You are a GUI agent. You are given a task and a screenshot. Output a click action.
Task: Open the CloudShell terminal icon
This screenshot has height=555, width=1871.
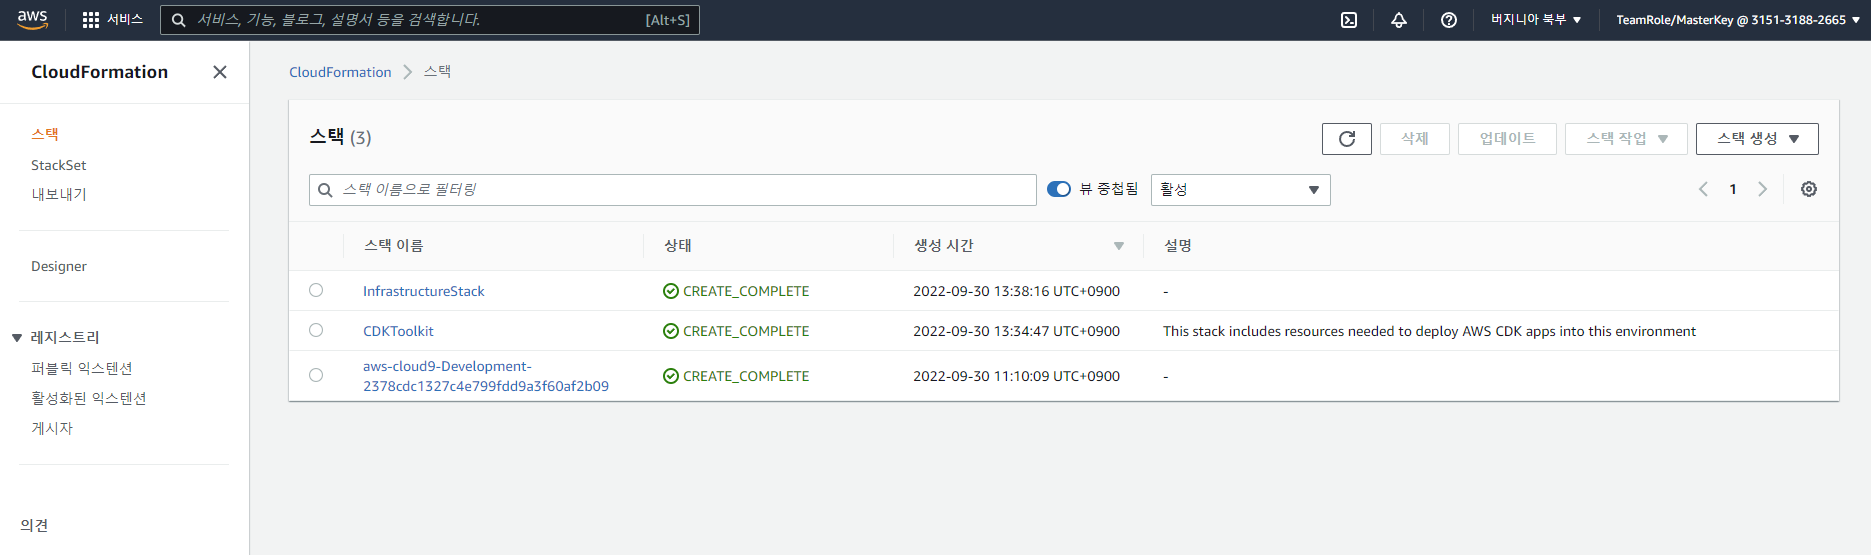[x=1349, y=20]
